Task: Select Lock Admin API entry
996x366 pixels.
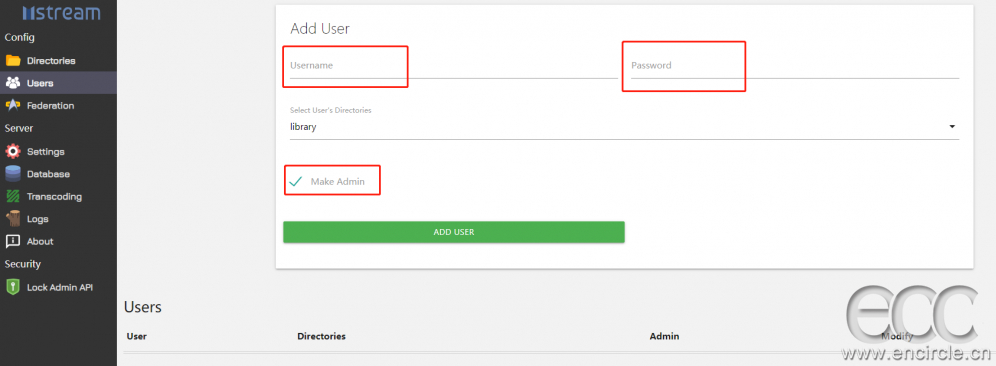Action: 58,287
